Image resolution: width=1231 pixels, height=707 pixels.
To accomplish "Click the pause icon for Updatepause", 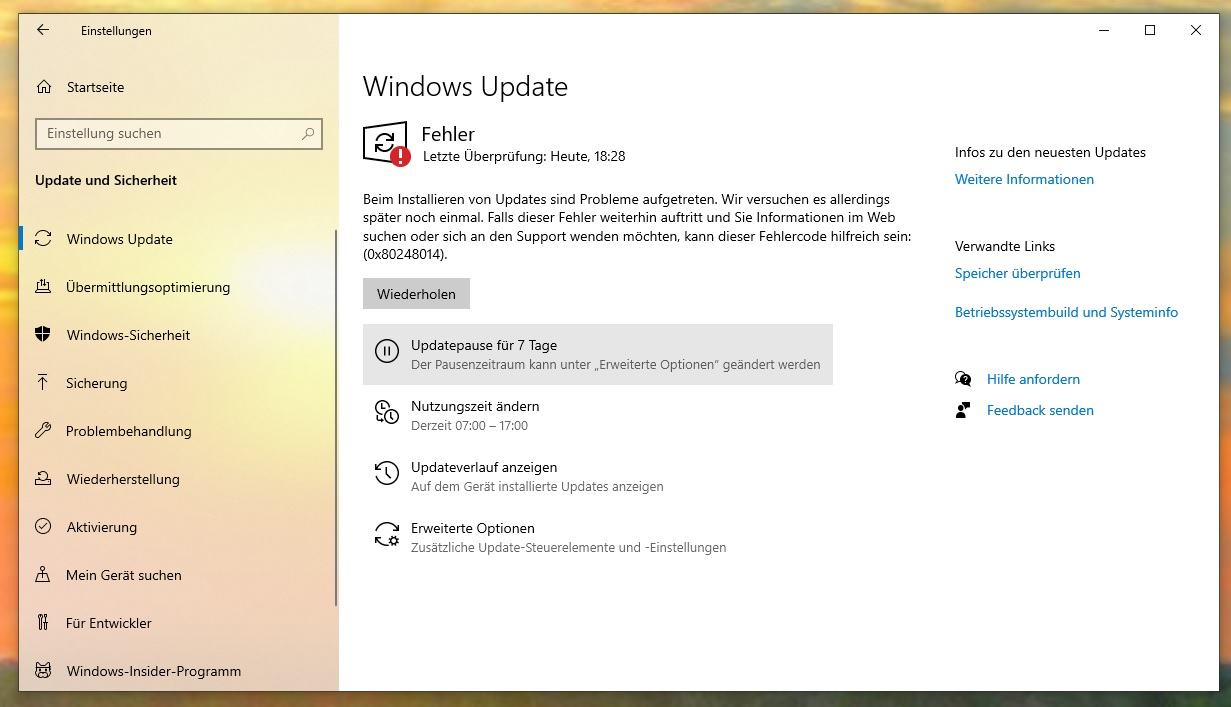I will 386,351.
